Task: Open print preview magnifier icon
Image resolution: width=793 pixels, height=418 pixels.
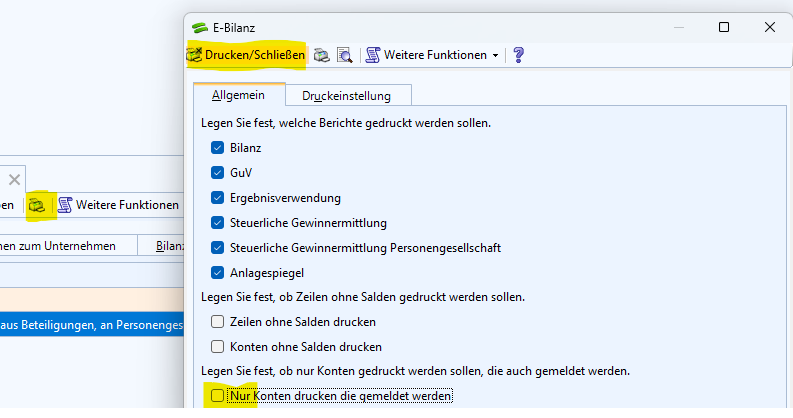Action: tap(344, 55)
